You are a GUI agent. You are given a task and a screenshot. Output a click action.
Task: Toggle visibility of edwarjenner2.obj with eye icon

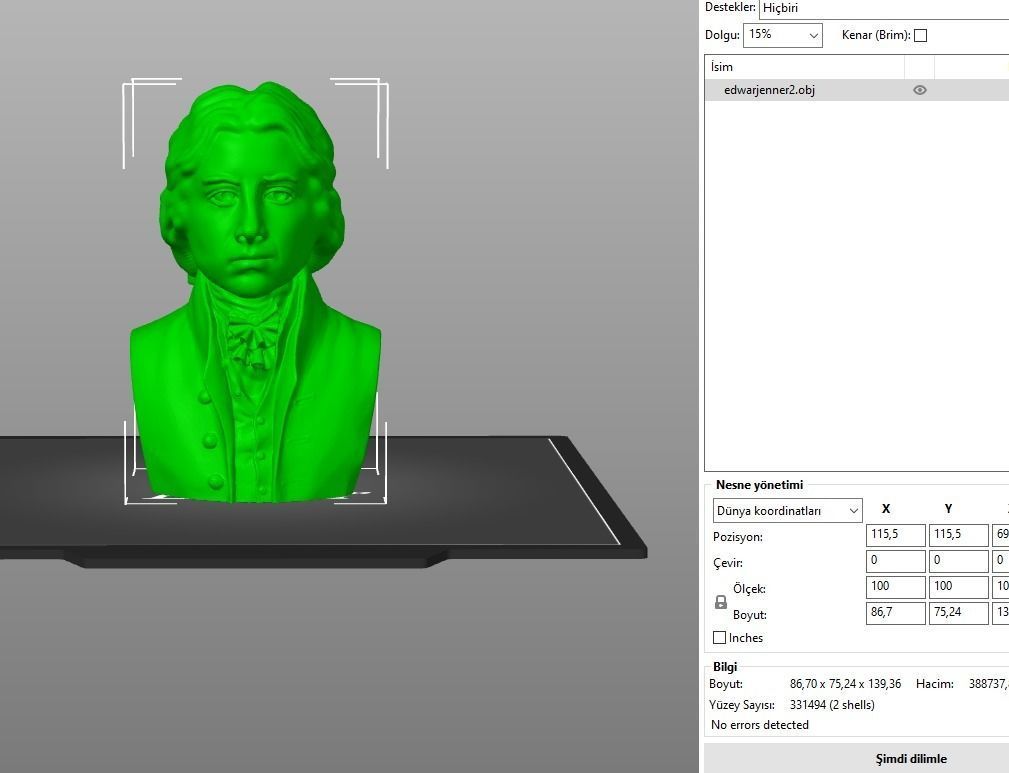919,89
